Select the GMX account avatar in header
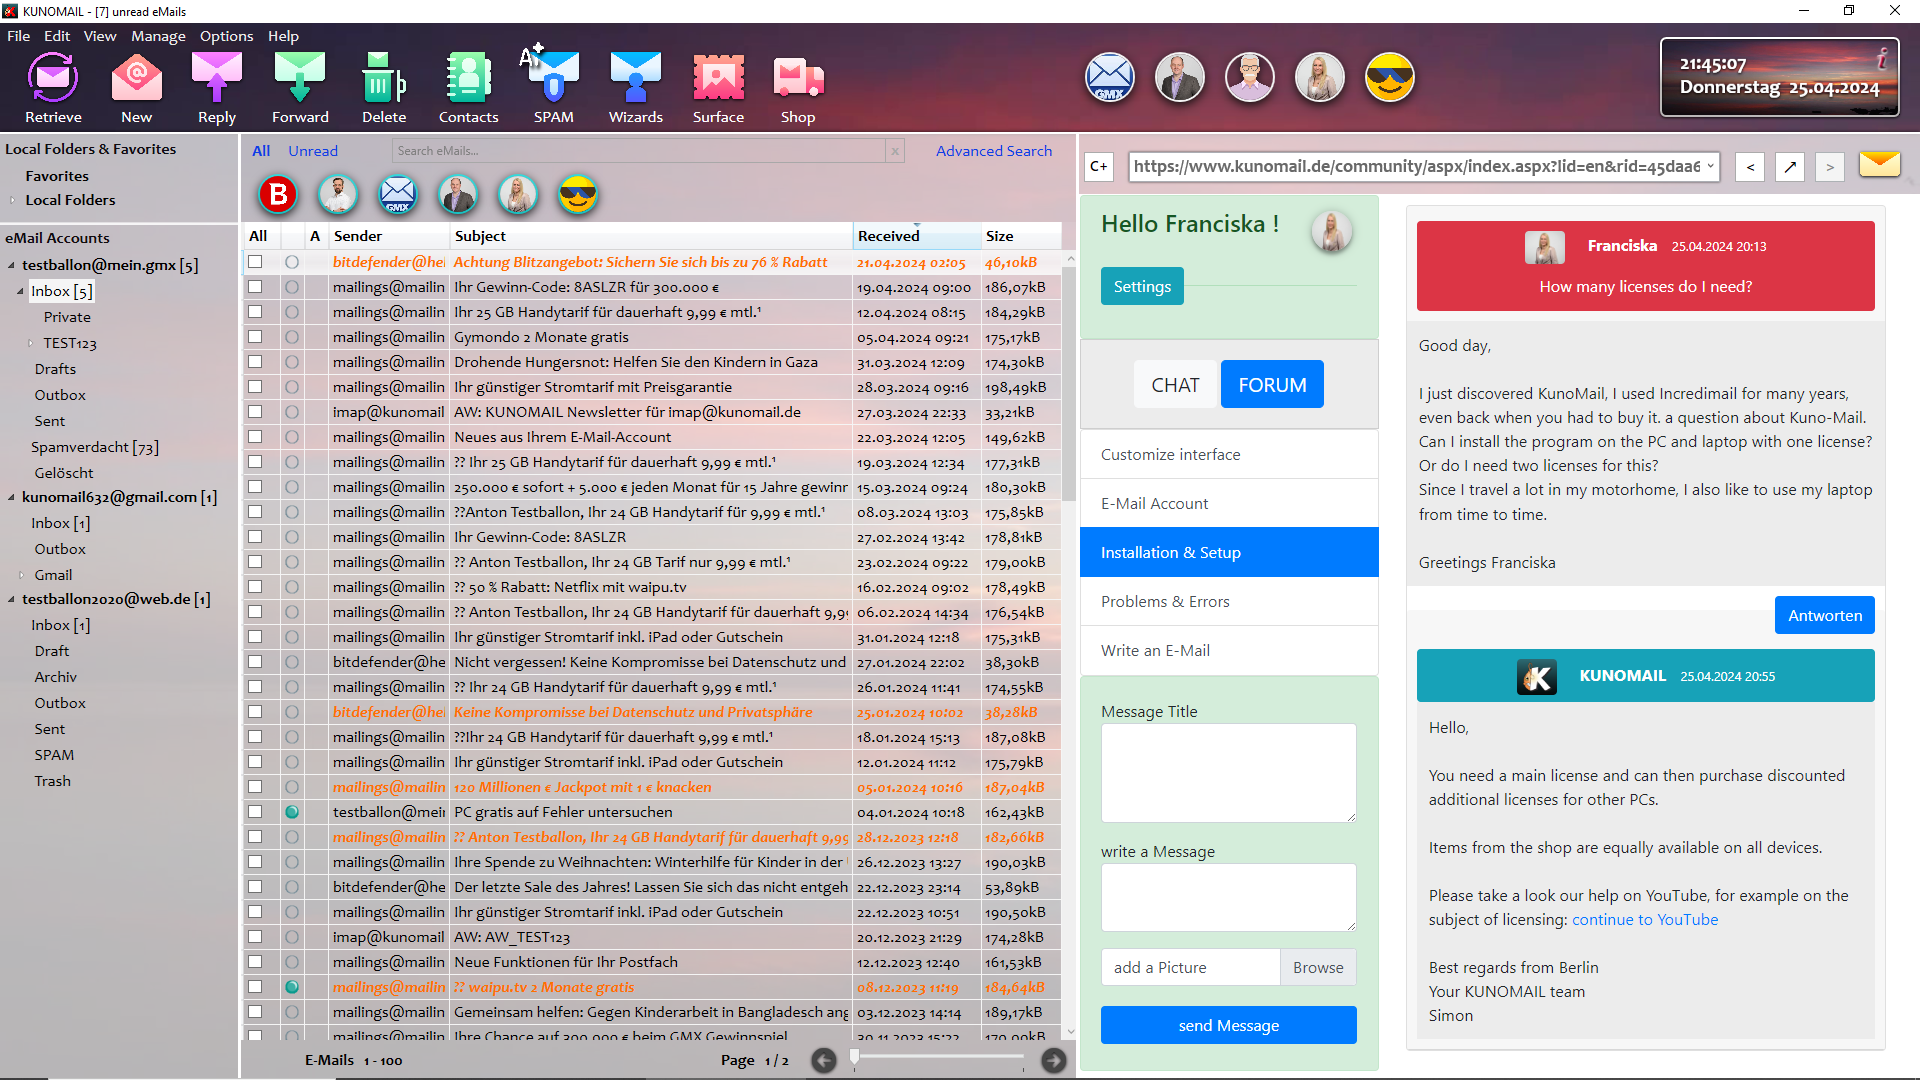This screenshot has height=1080, width=1920. click(x=1110, y=78)
